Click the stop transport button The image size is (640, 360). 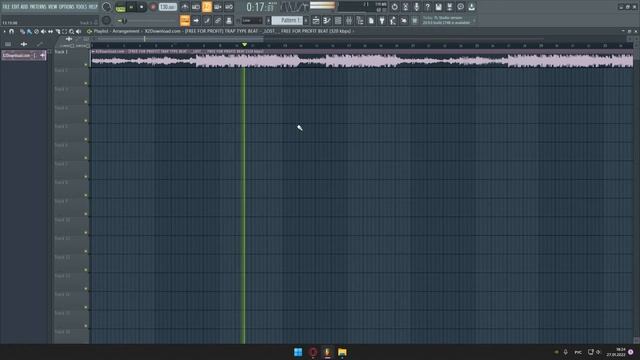(142, 7)
